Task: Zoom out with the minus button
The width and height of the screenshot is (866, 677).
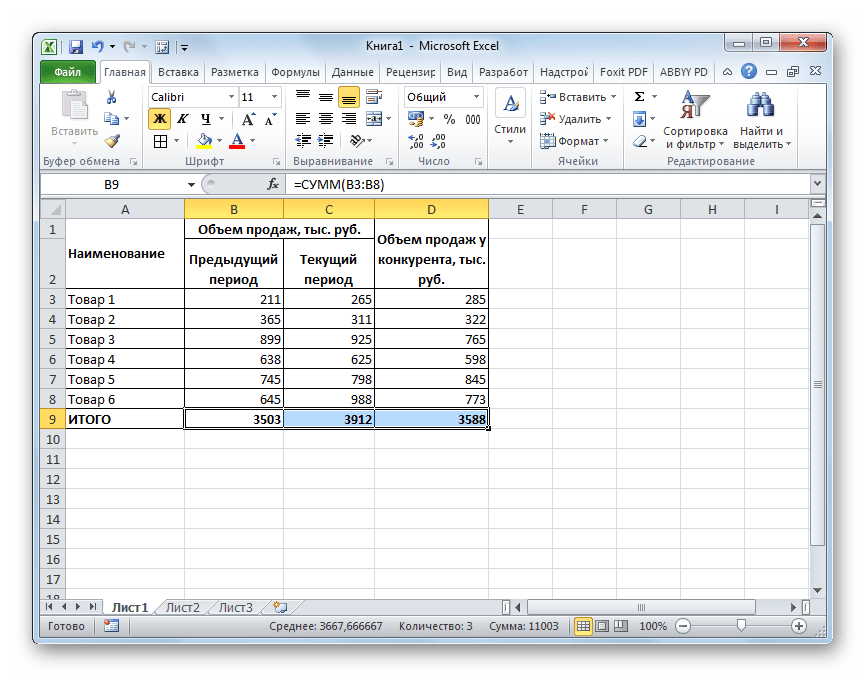Action: point(683,626)
